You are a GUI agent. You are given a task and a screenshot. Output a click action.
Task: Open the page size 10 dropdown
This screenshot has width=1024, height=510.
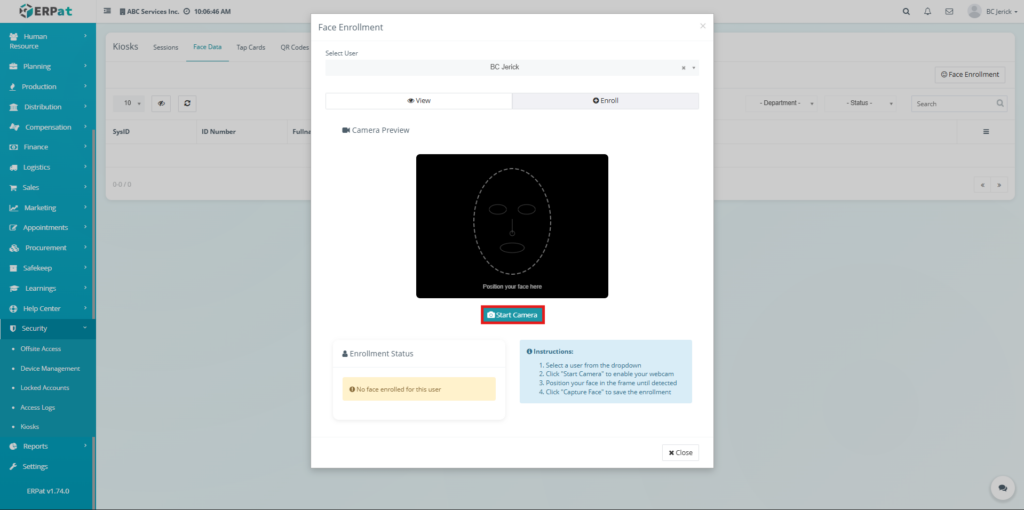point(129,103)
